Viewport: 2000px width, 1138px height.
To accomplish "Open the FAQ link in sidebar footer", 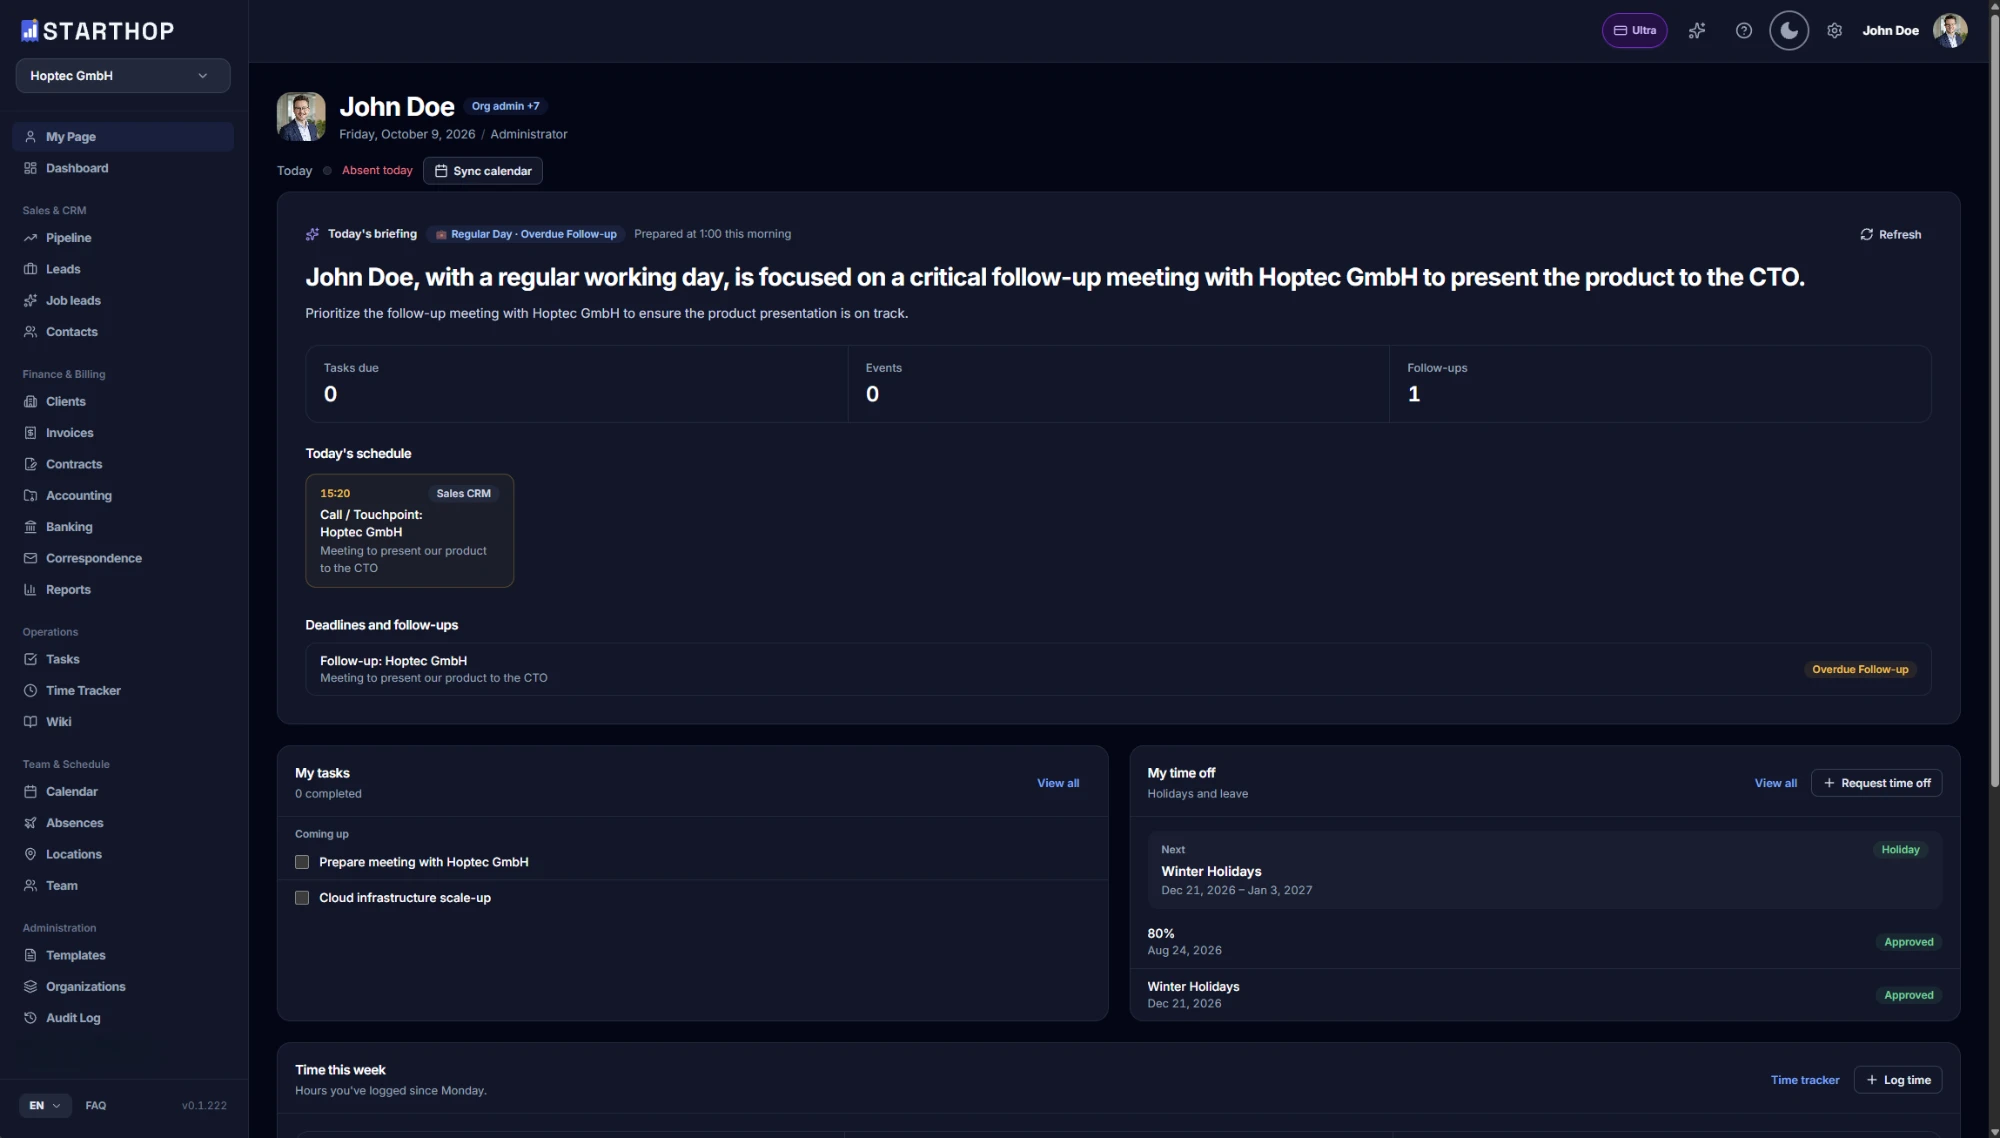I will tap(96, 1106).
